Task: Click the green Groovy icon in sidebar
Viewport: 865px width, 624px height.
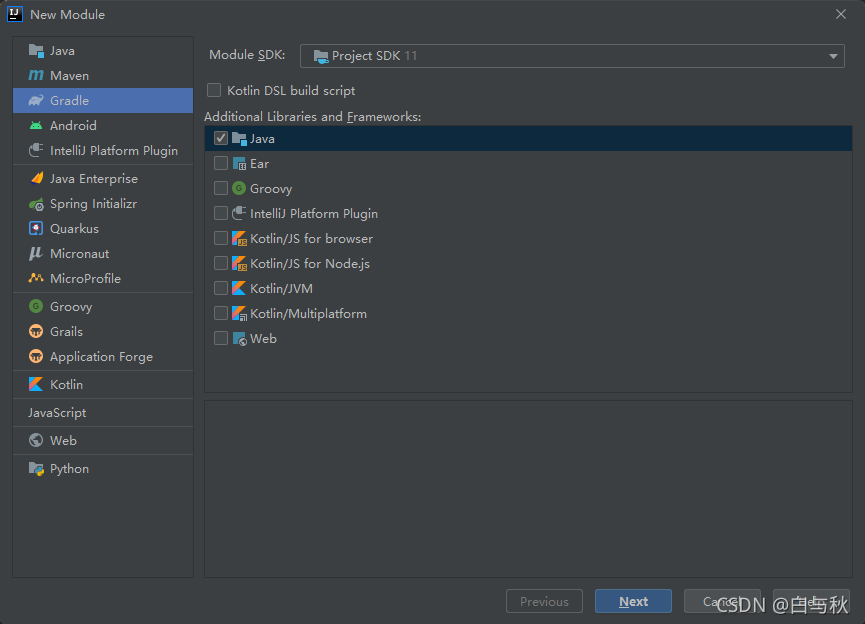Action: (x=36, y=306)
